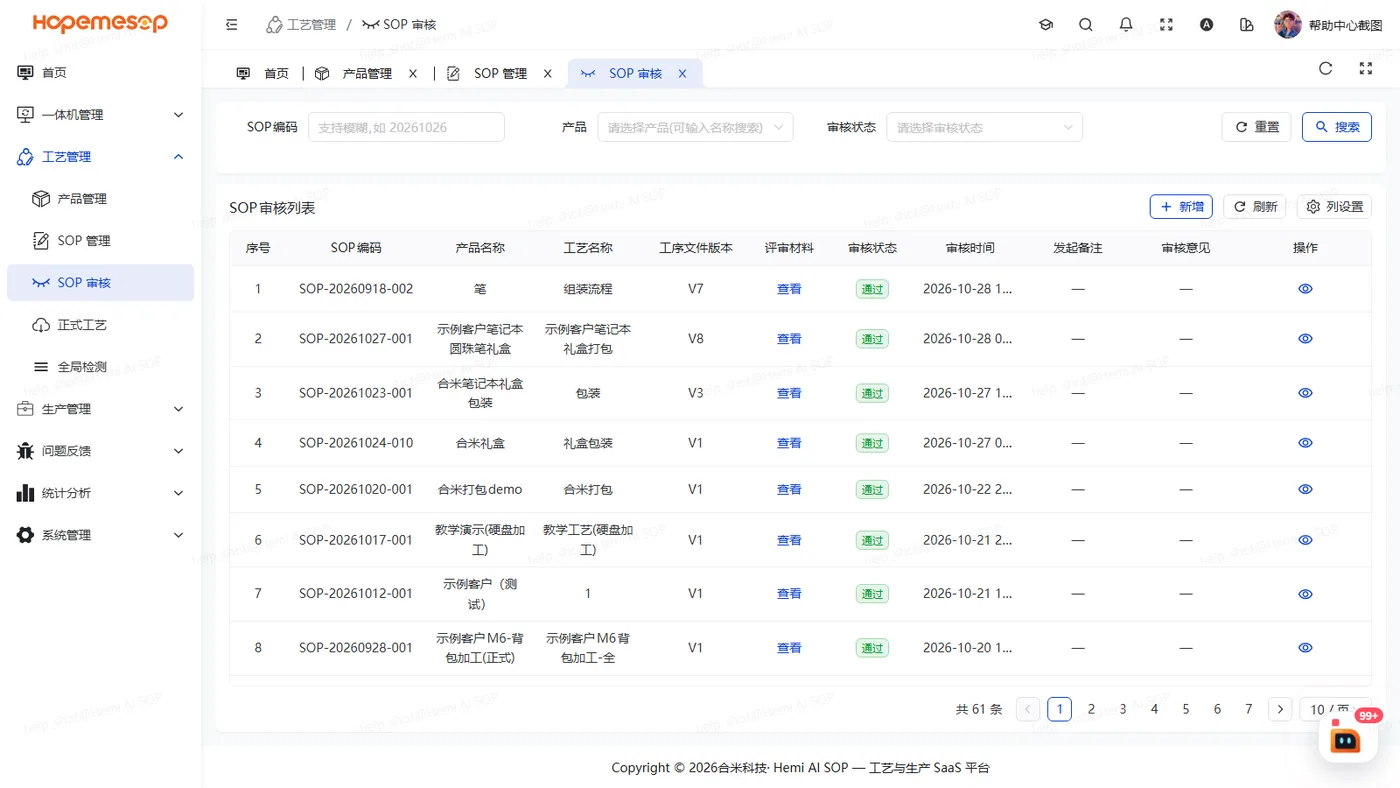Click the eye icon for SOP-20260928-001
The height and width of the screenshot is (788, 1400).
click(x=1305, y=648)
